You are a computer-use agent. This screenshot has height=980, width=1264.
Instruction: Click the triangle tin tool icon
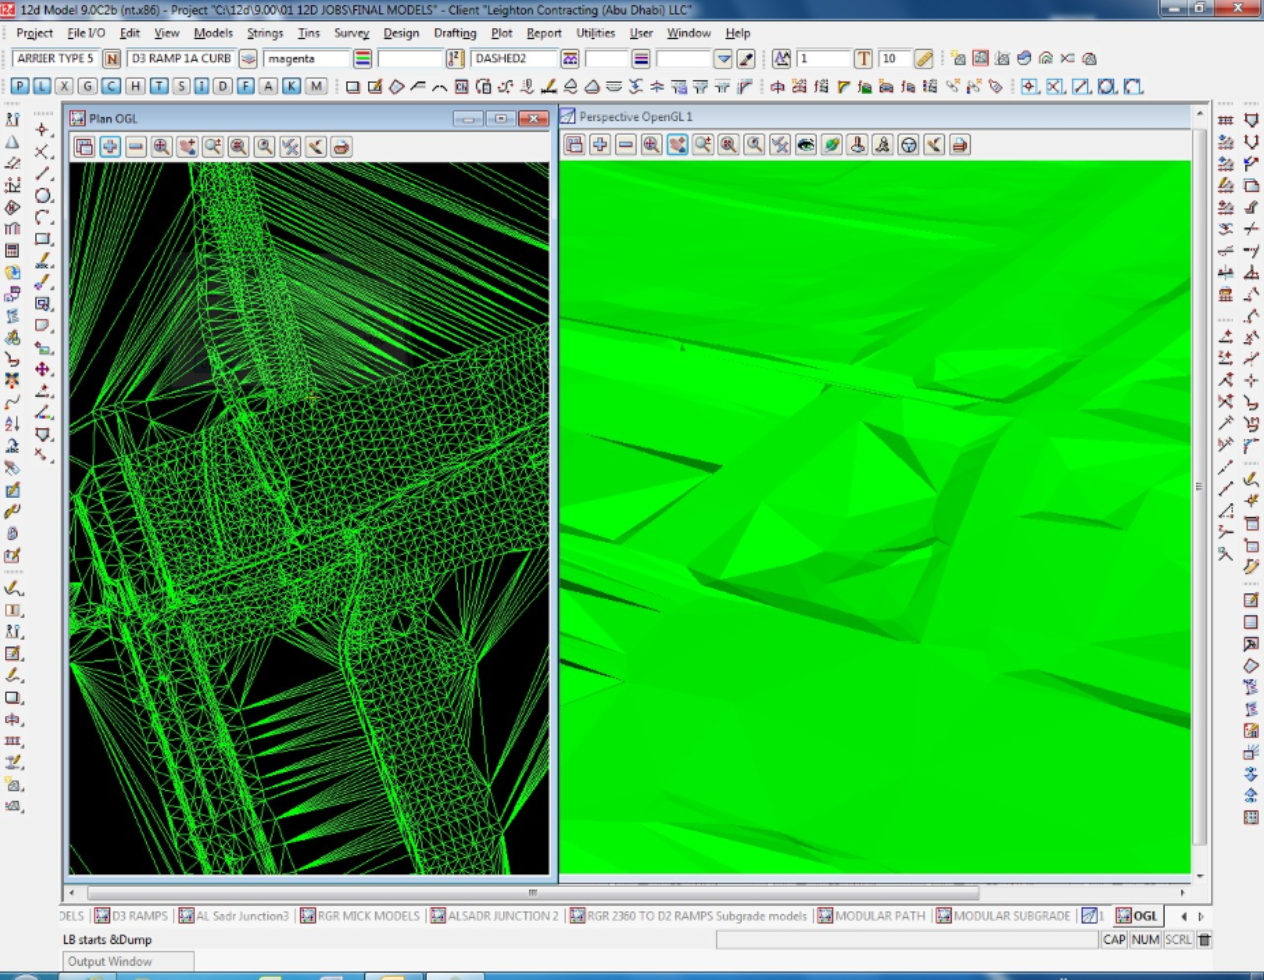click(12, 142)
